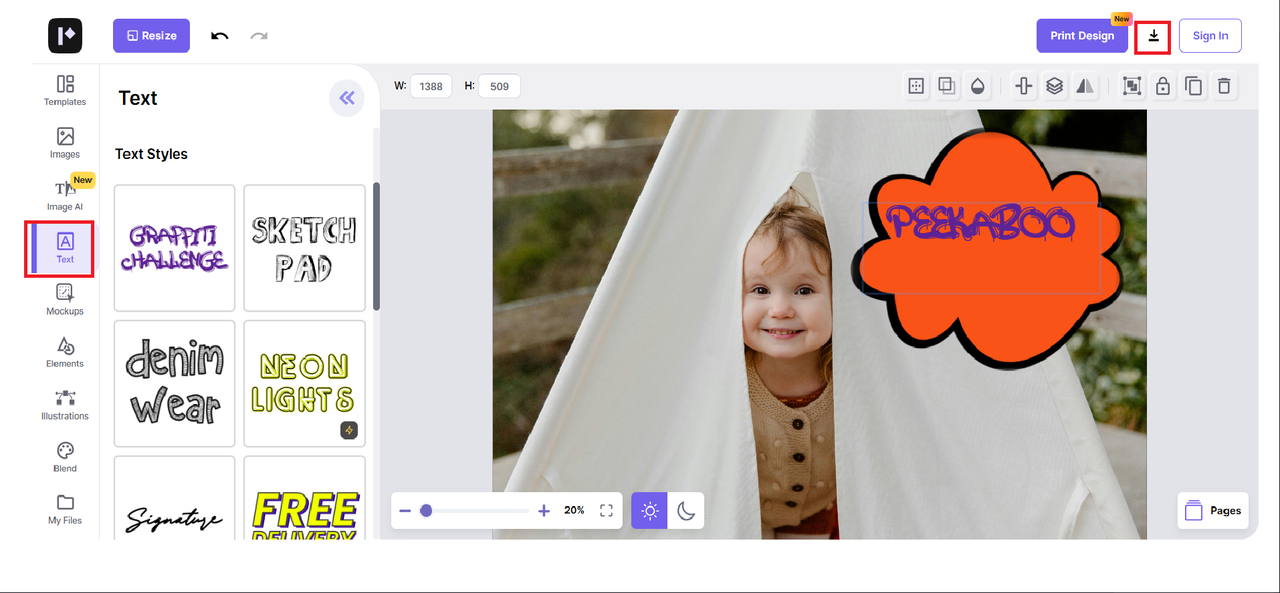Switch to the Elements sidebar tab
This screenshot has width=1280, height=593.
click(x=65, y=352)
